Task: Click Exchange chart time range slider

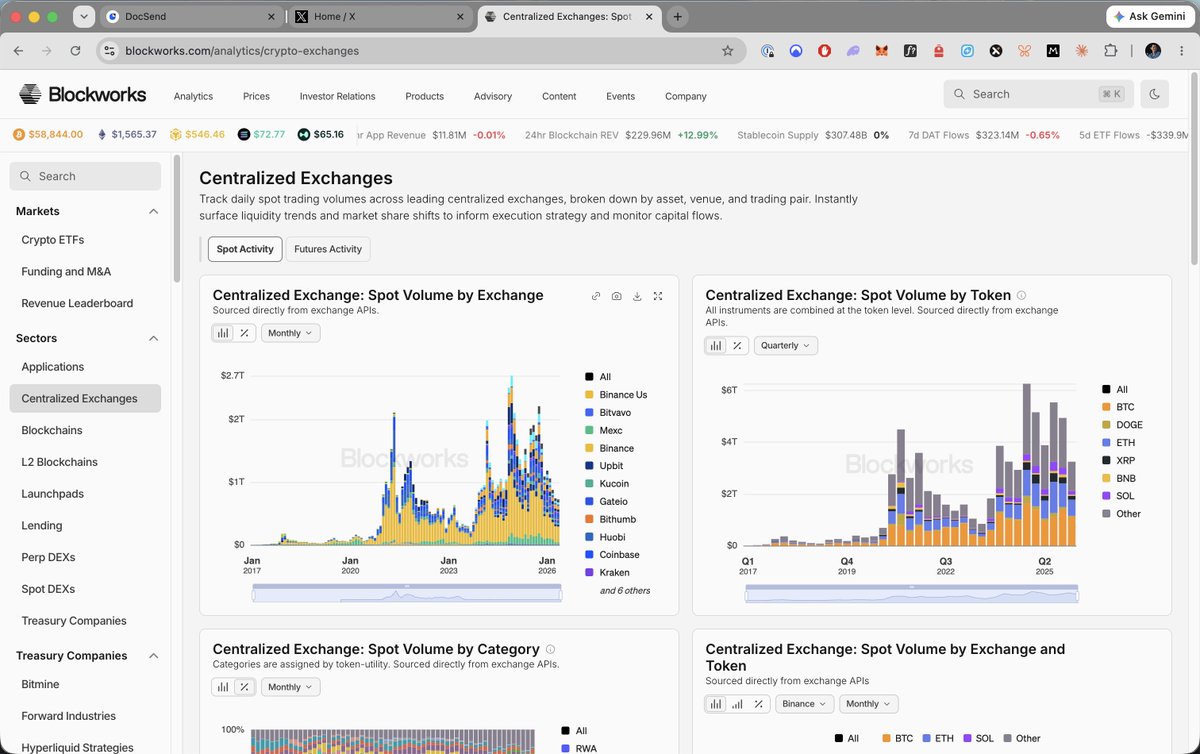Action: [407, 593]
